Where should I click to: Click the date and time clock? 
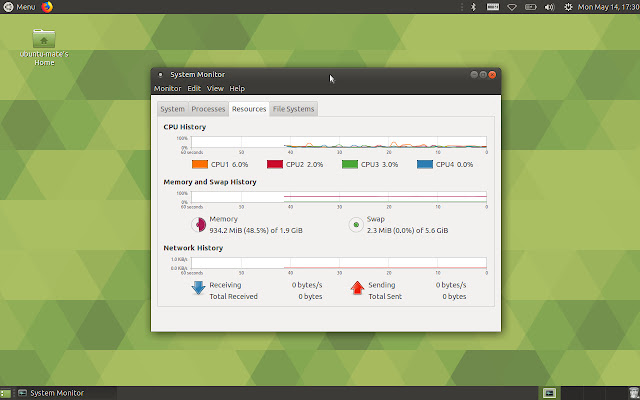(x=609, y=7)
